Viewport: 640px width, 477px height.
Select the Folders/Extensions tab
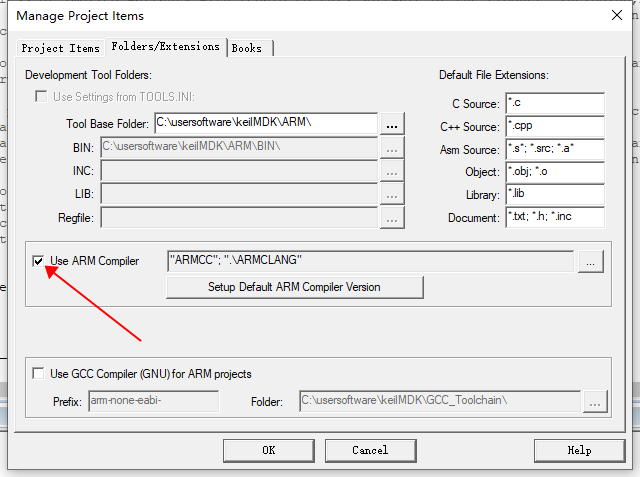(x=166, y=46)
